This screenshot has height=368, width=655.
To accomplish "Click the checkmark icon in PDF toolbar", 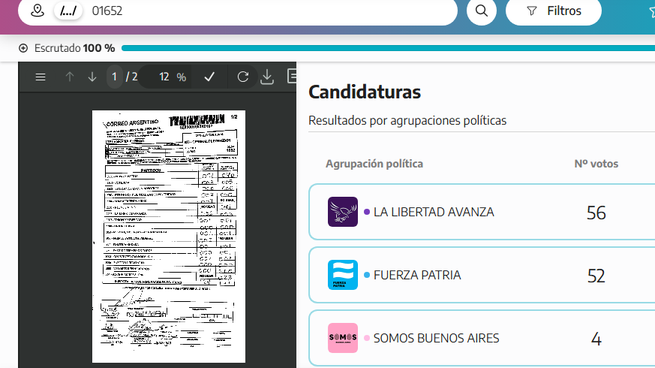I will 209,77.
